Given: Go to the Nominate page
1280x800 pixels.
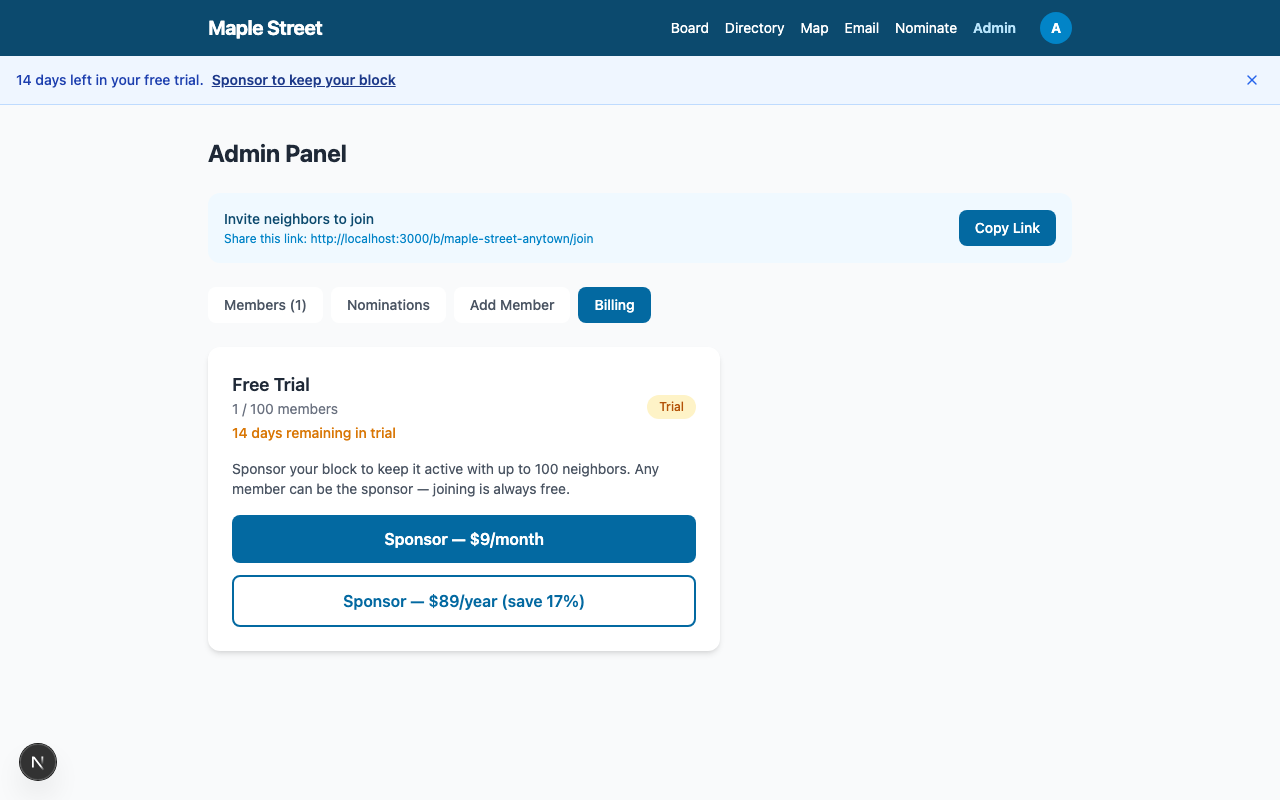Looking at the screenshot, I should pyautogui.click(x=925, y=28).
